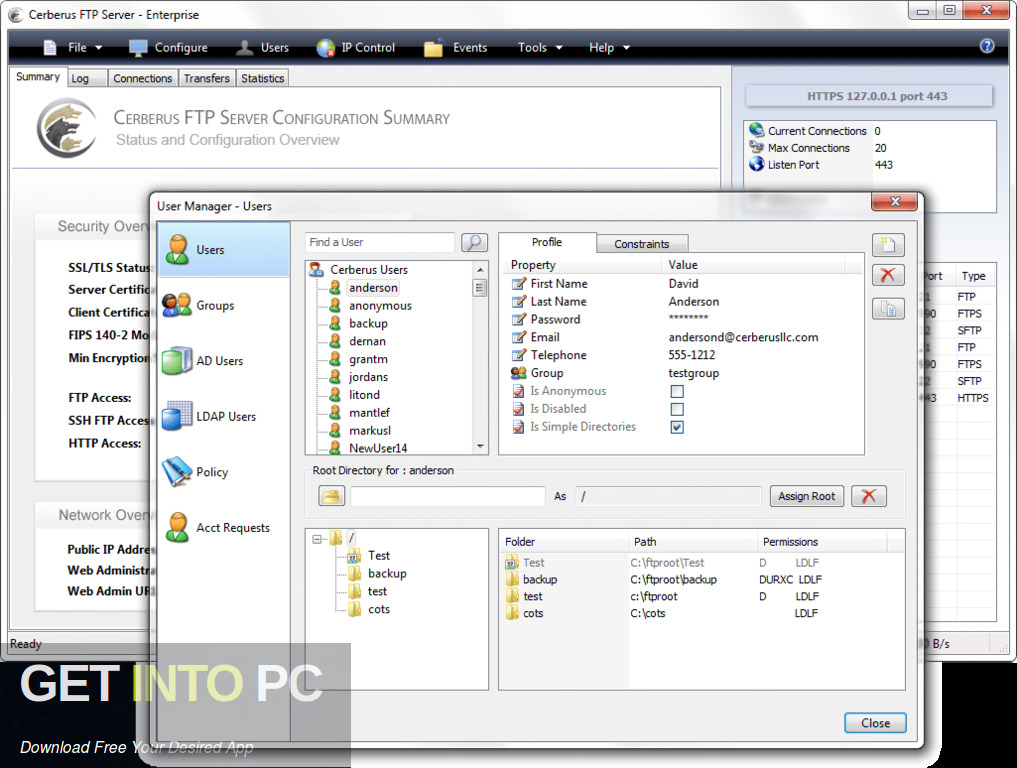Screen dimensions: 1017x768
Task: Toggle the Is Disabled checkbox
Action: [x=677, y=409]
